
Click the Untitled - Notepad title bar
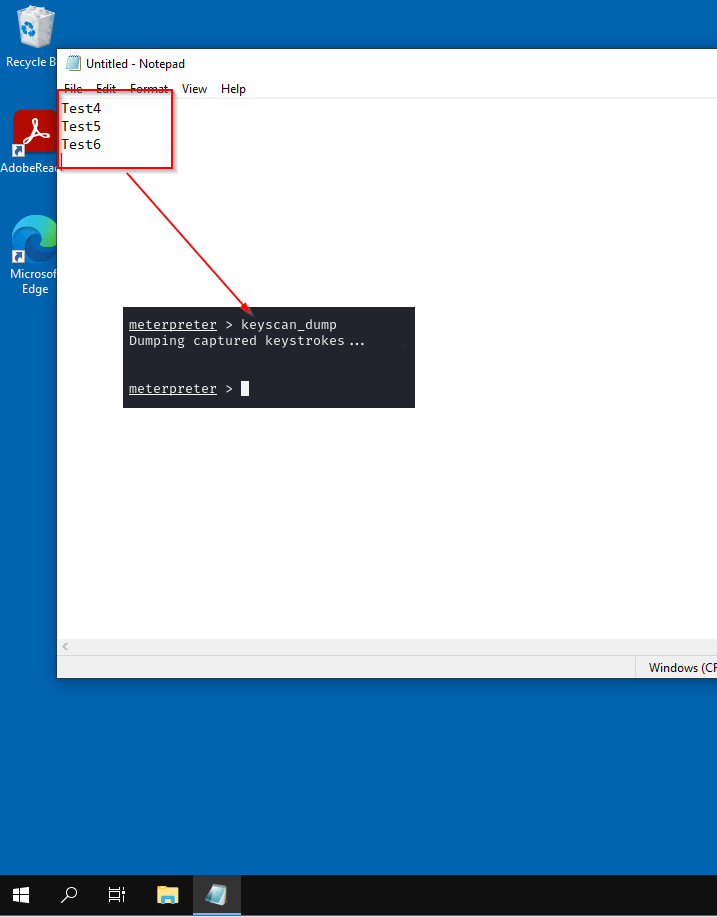pyautogui.click(x=350, y=63)
